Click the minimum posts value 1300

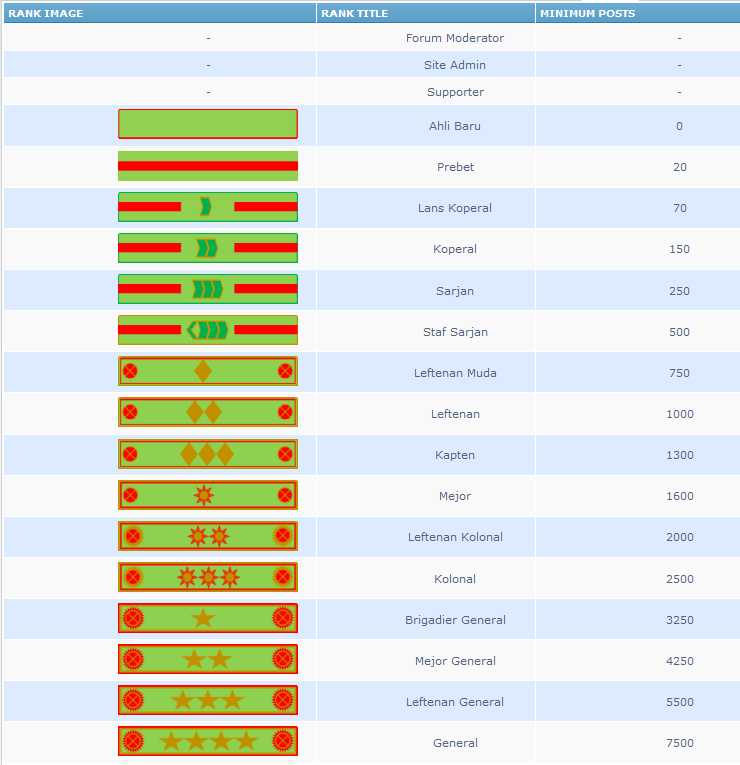tap(680, 455)
